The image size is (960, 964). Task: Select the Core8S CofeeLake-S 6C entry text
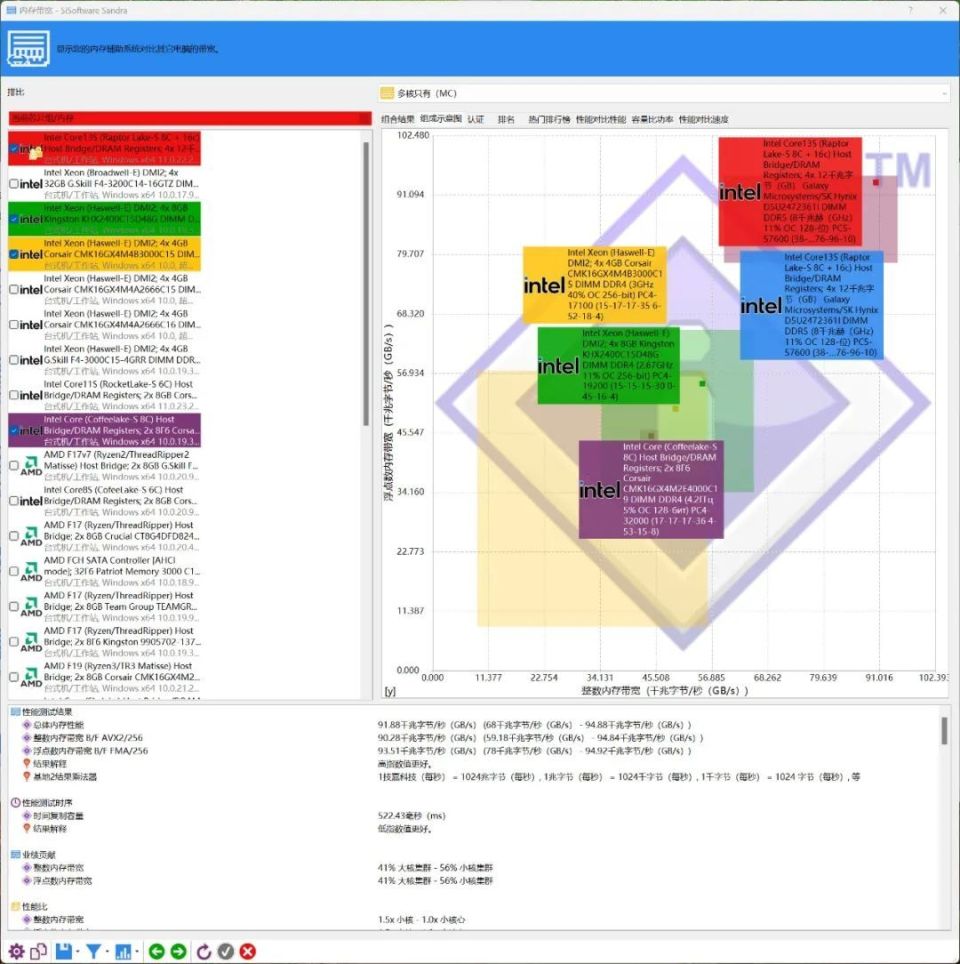click(121, 501)
